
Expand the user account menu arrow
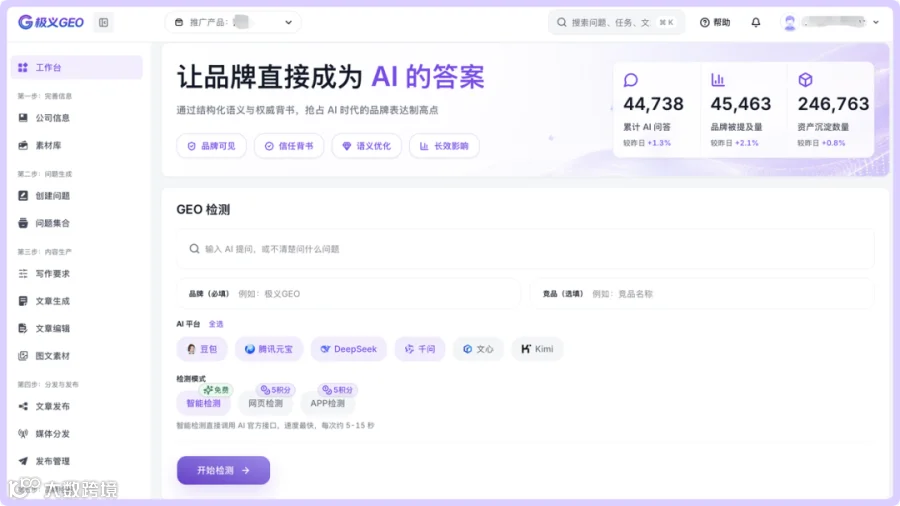[876, 22]
